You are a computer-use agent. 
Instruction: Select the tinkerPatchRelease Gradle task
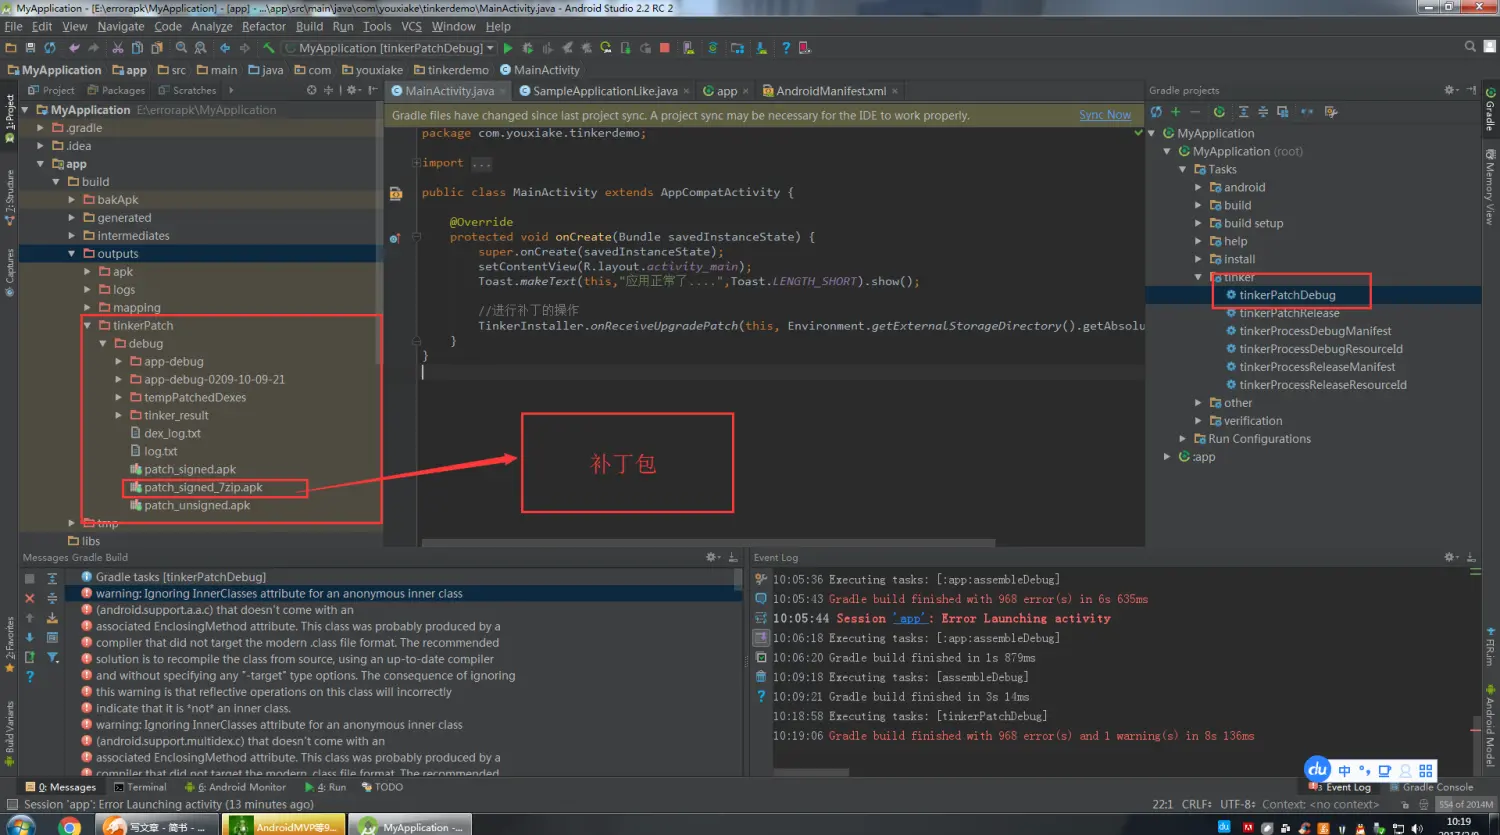[1289, 313]
